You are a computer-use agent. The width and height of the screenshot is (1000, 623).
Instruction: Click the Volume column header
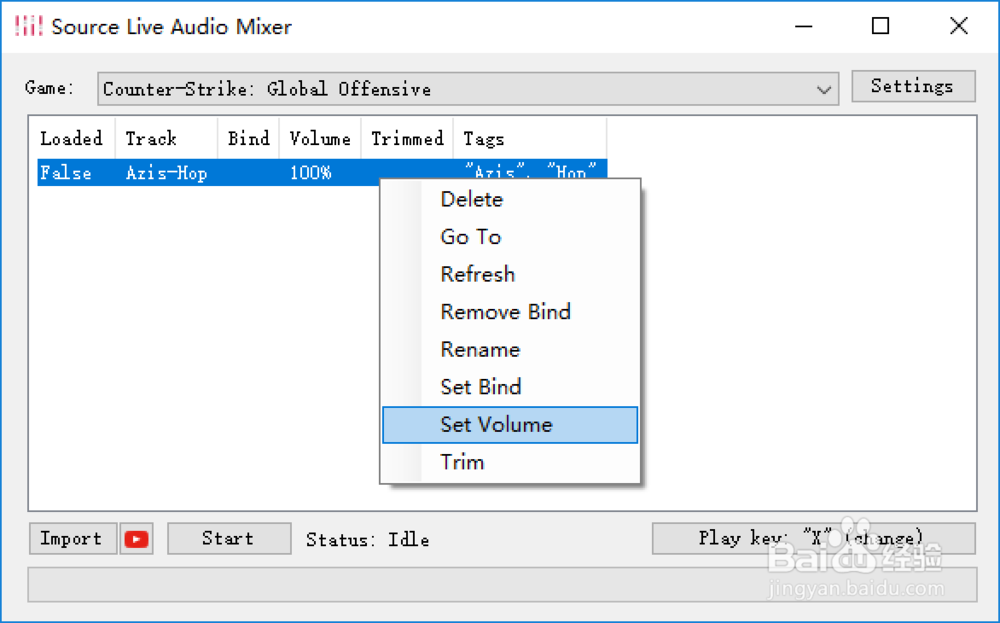coord(320,139)
